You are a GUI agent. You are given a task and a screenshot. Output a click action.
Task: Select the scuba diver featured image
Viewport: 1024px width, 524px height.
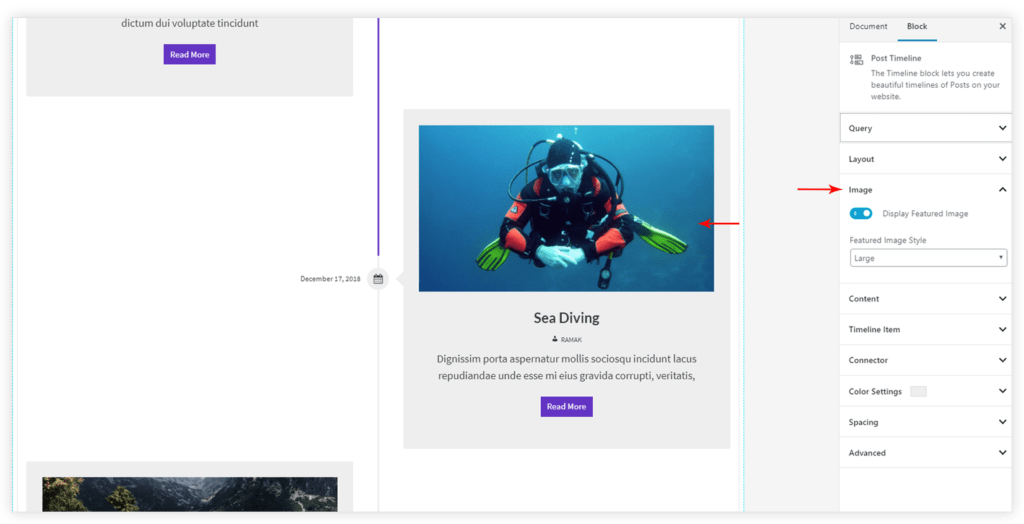pos(566,208)
